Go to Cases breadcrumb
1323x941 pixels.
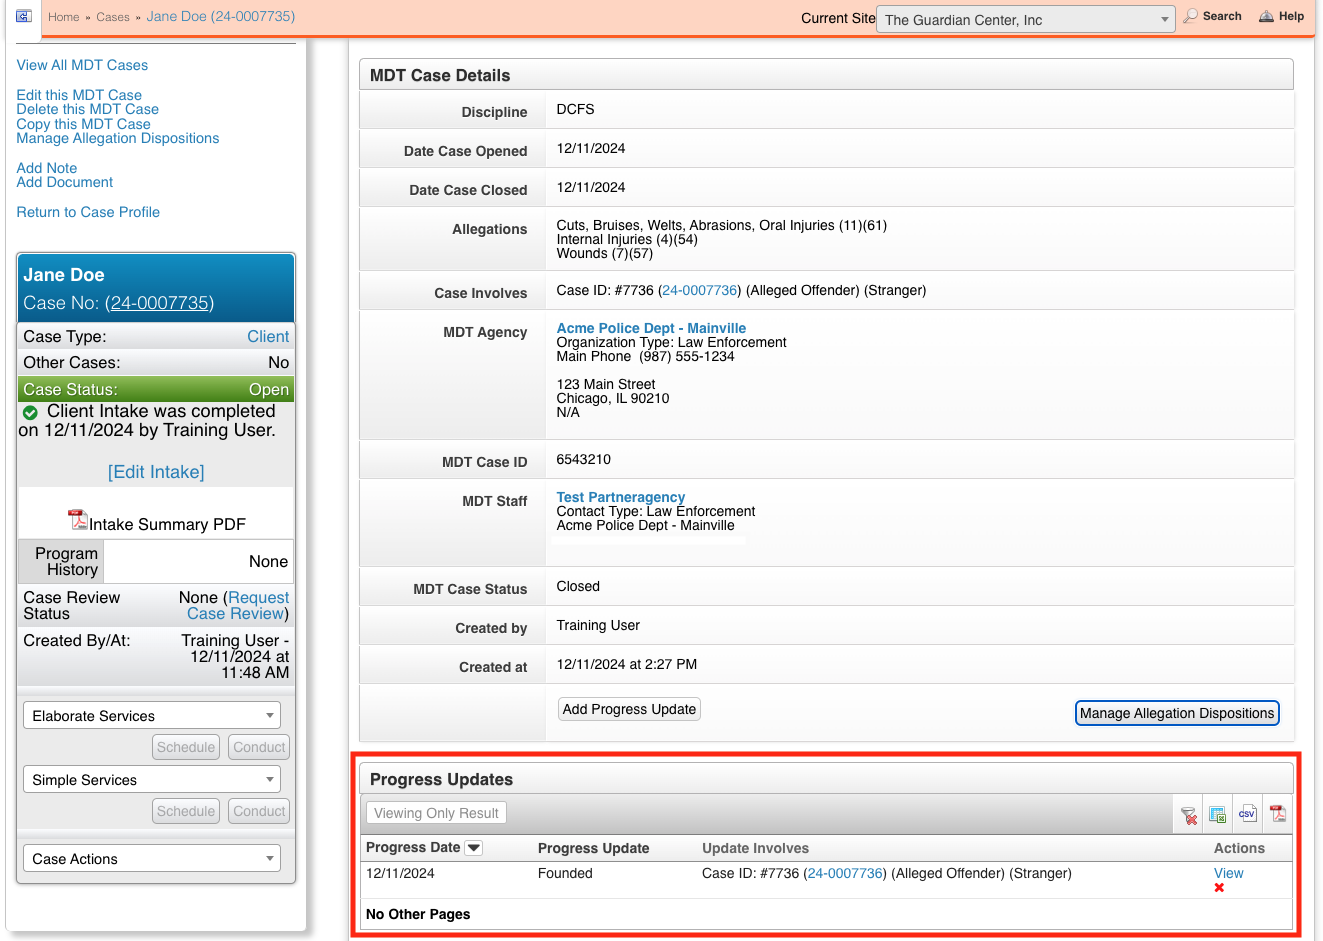tap(113, 17)
